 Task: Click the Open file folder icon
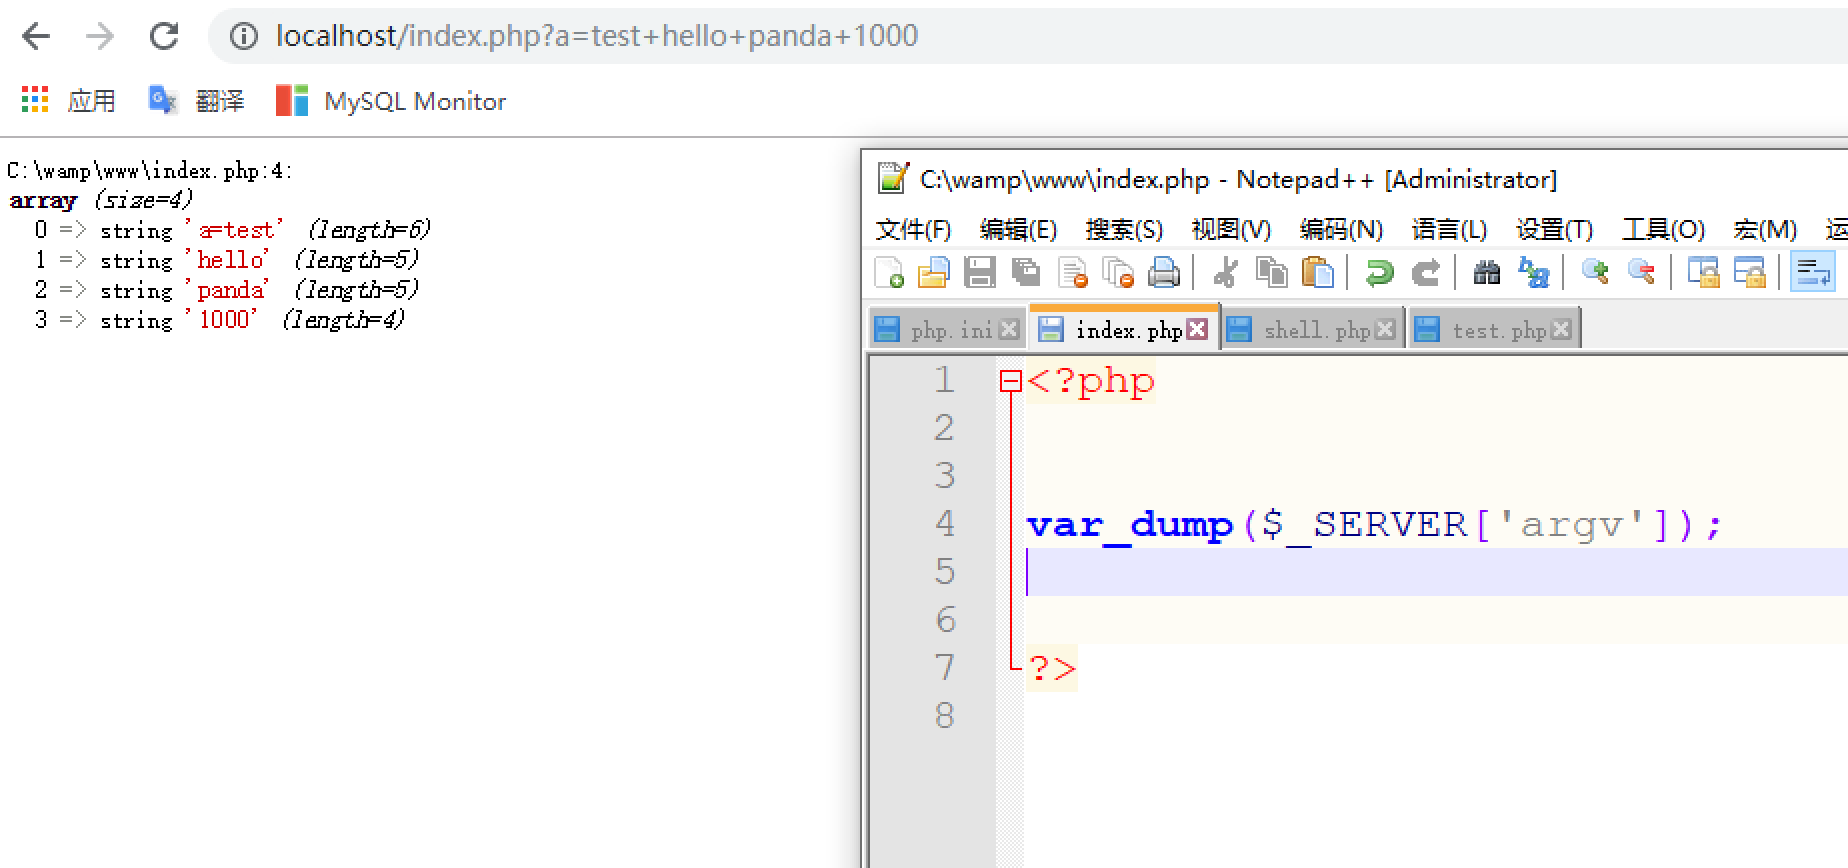[x=933, y=272]
